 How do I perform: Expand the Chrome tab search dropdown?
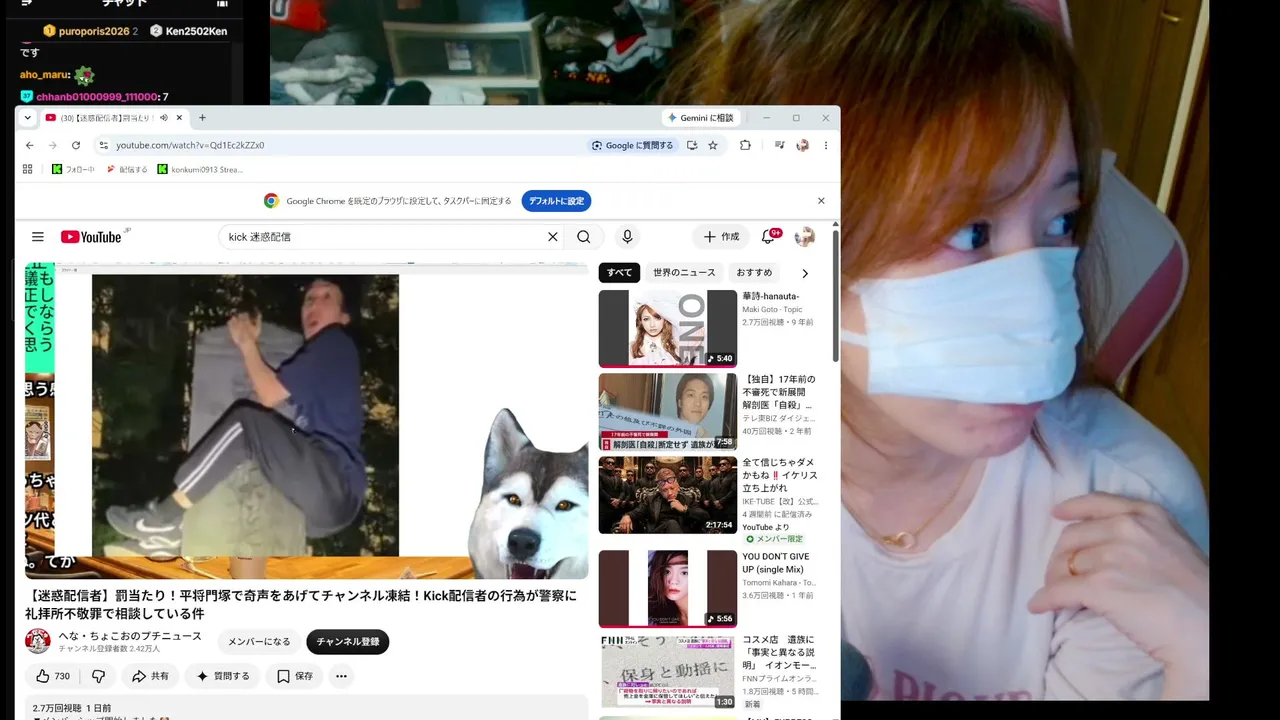28,117
